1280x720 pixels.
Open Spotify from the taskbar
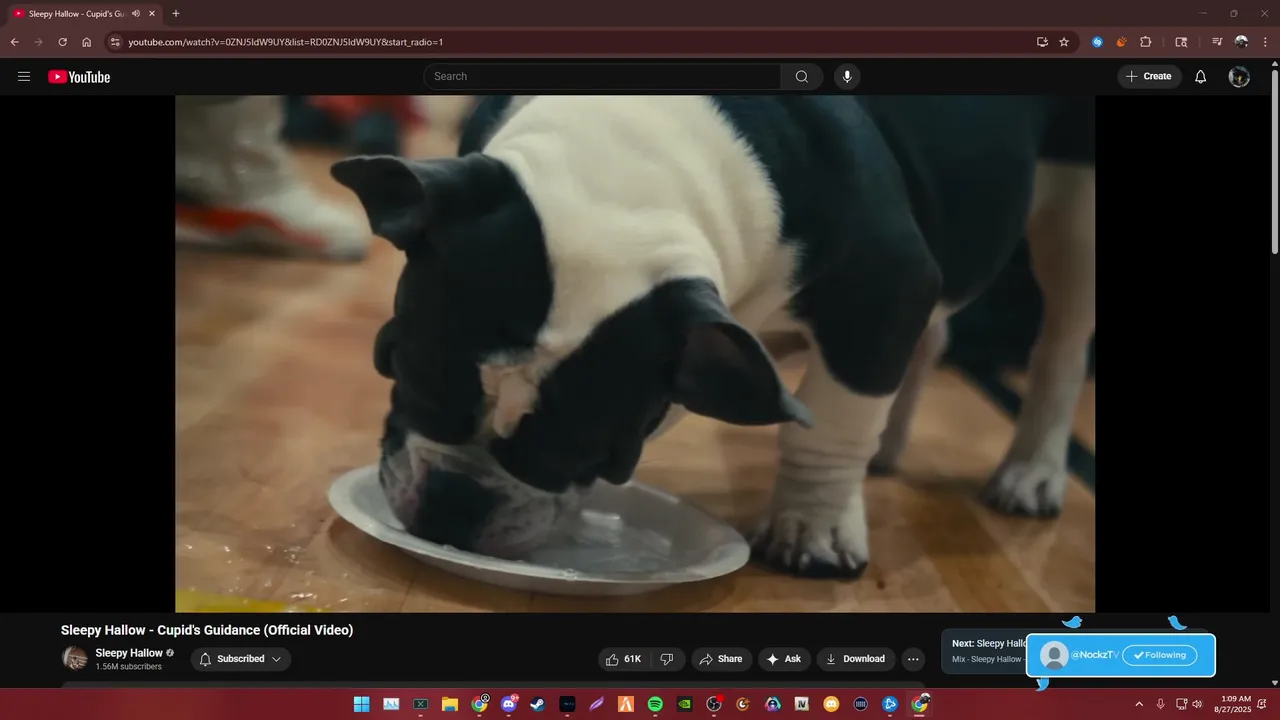[655, 704]
